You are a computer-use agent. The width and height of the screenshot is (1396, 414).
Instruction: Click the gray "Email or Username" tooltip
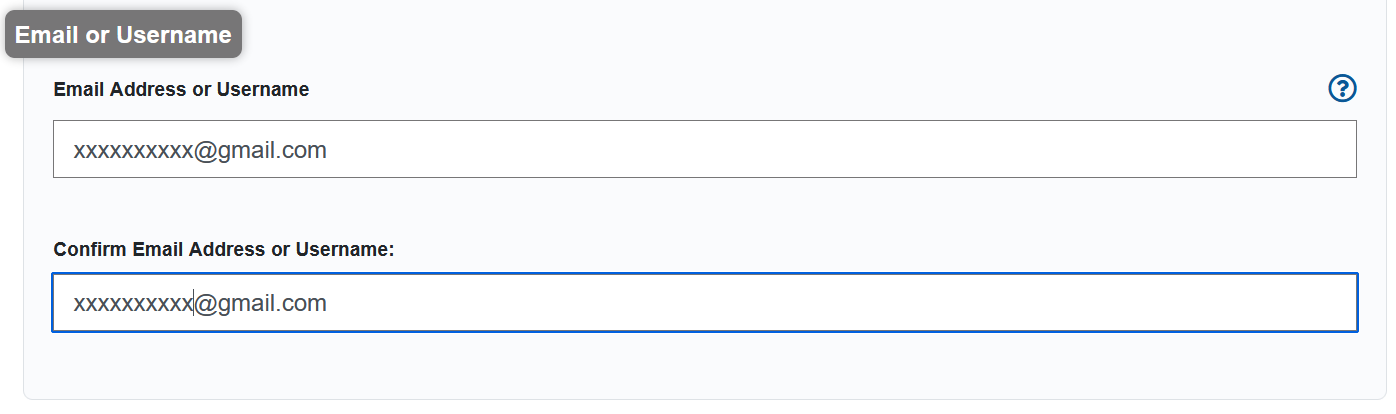[x=123, y=35]
